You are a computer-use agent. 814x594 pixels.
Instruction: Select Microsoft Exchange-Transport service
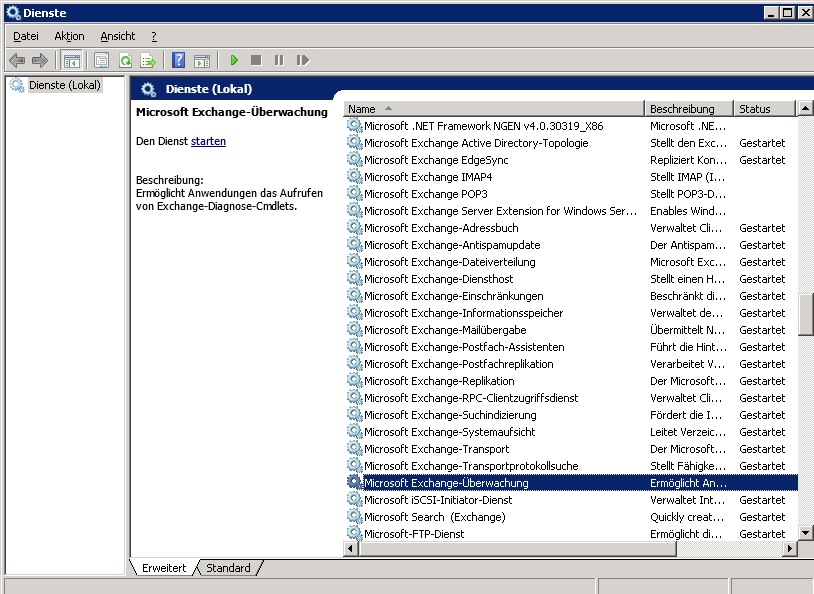click(437, 449)
